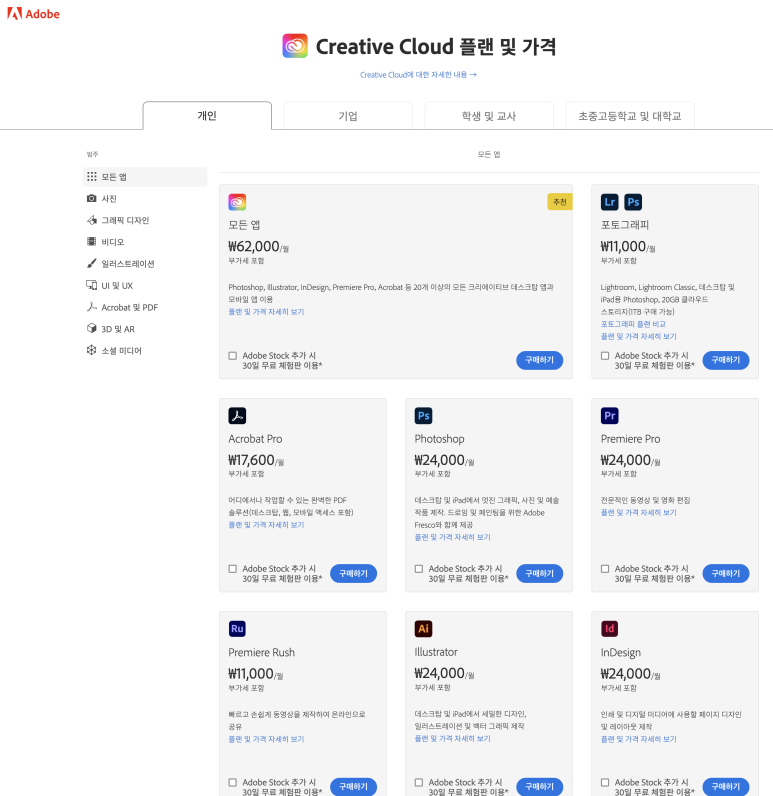Open 플랜 및 가격 자세히 보기 on Photoshop card
This screenshot has width=773, height=796.
click(452, 537)
